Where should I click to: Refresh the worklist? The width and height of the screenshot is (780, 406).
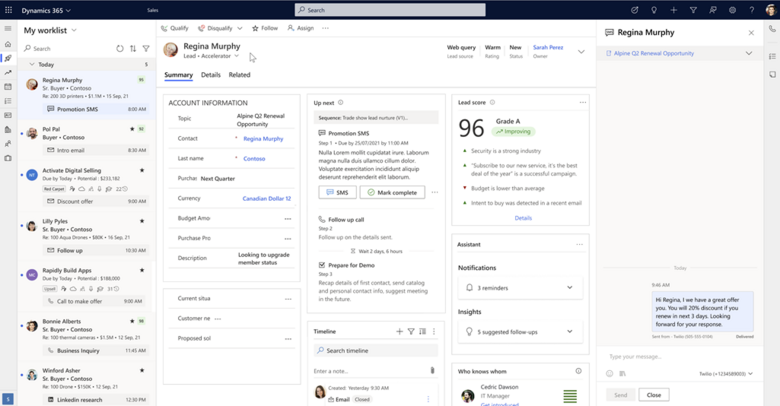(120, 48)
